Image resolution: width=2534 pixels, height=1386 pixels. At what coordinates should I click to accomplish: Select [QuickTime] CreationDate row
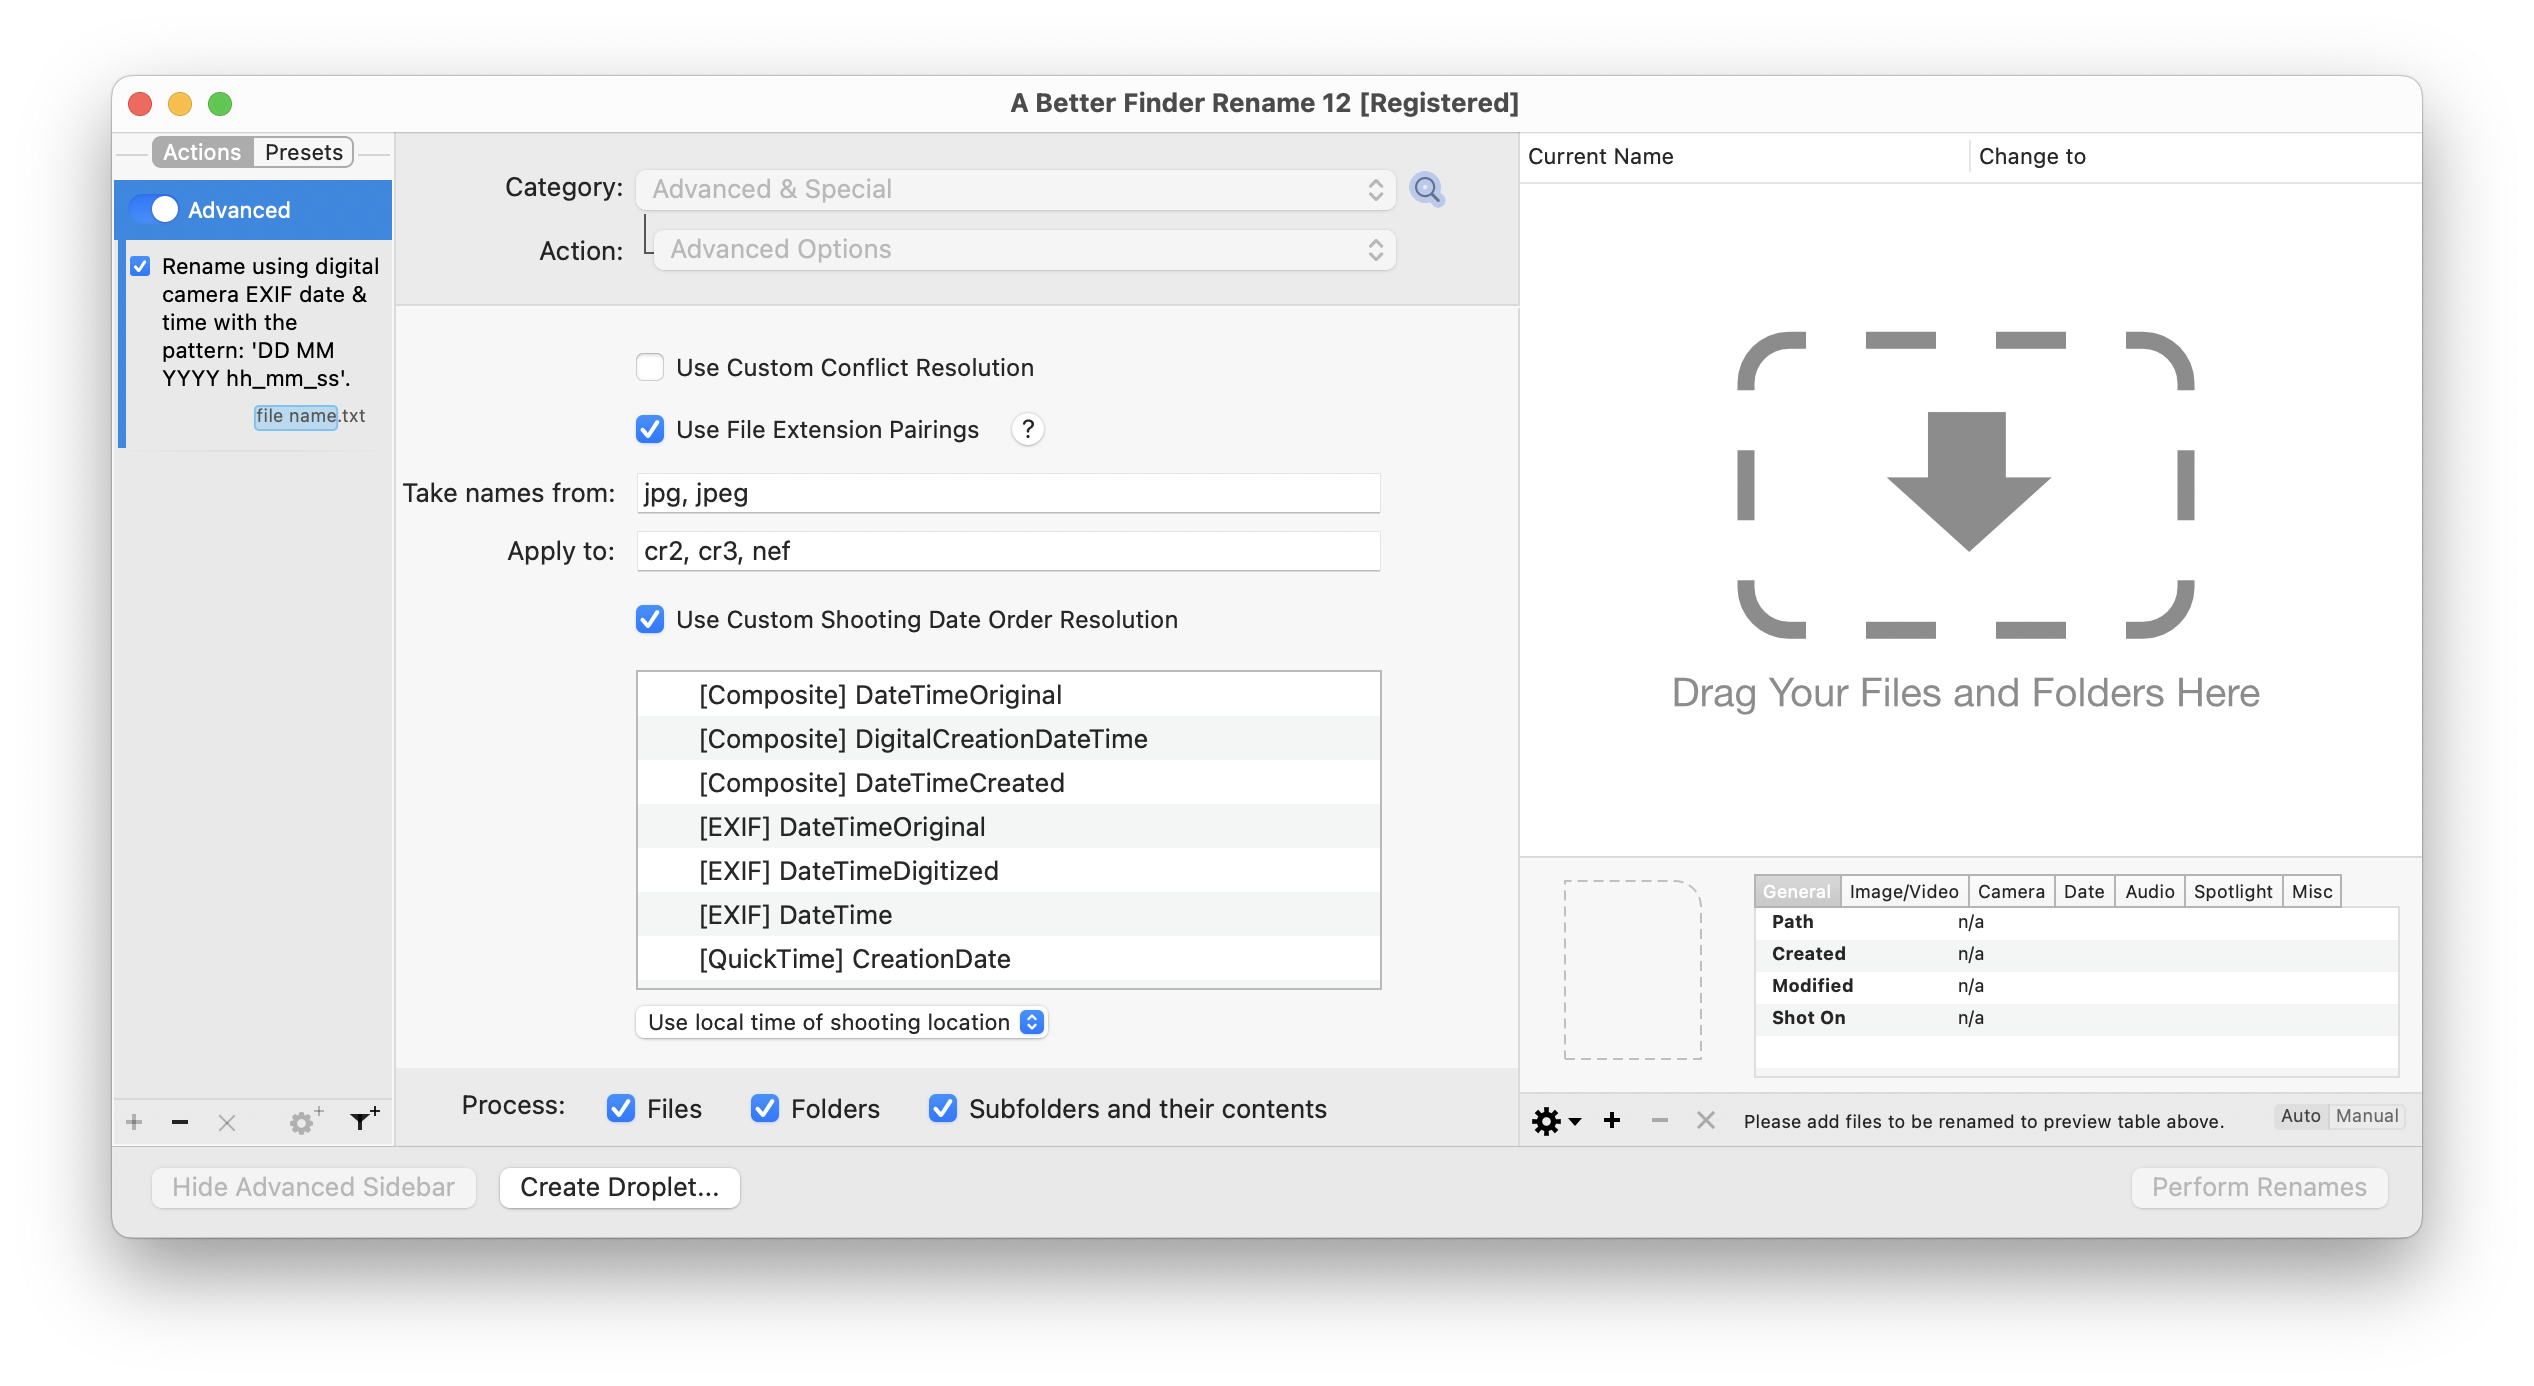[1008, 959]
